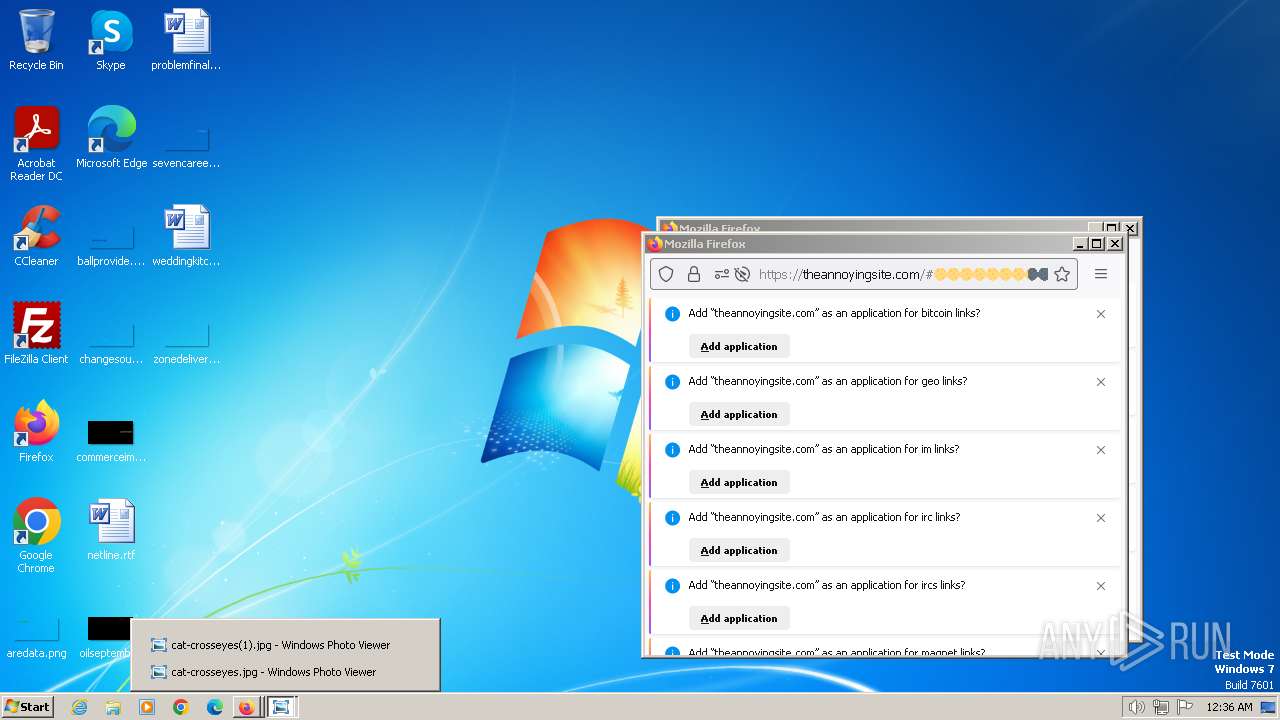The image size is (1280, 720).
Task: Open the Firefox hamburger application menu
Action: (1101, 274)
